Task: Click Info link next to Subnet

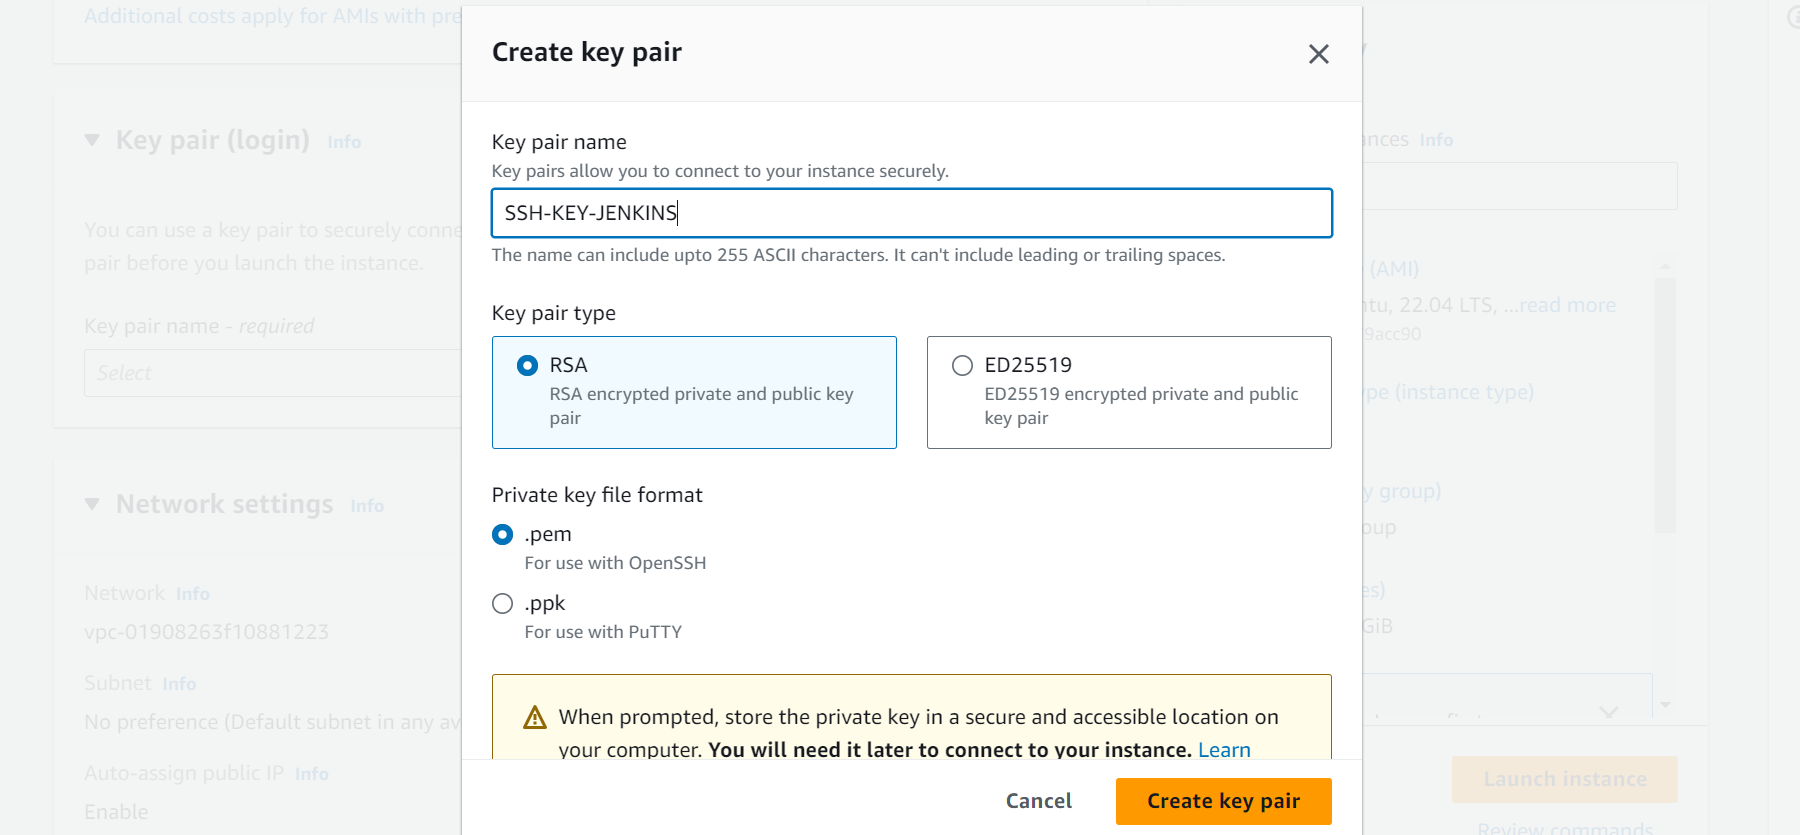Action: (179, 684)
